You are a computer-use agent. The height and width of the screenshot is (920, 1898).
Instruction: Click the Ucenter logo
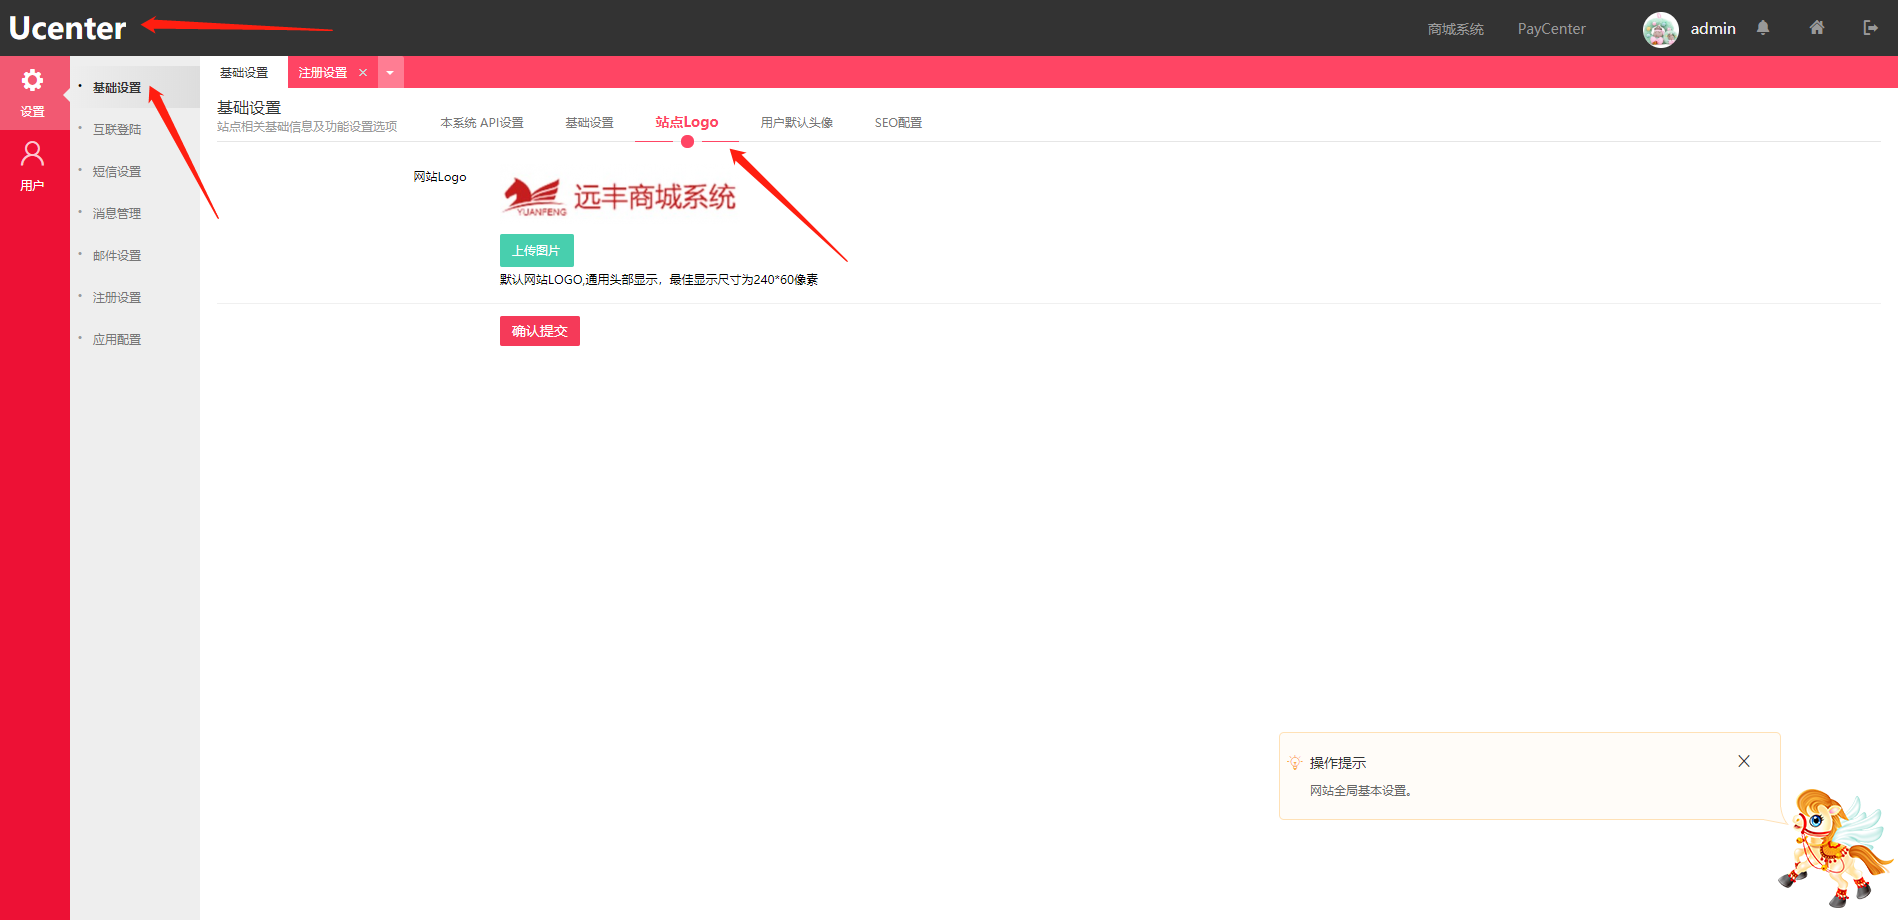[x=68, y=28]
